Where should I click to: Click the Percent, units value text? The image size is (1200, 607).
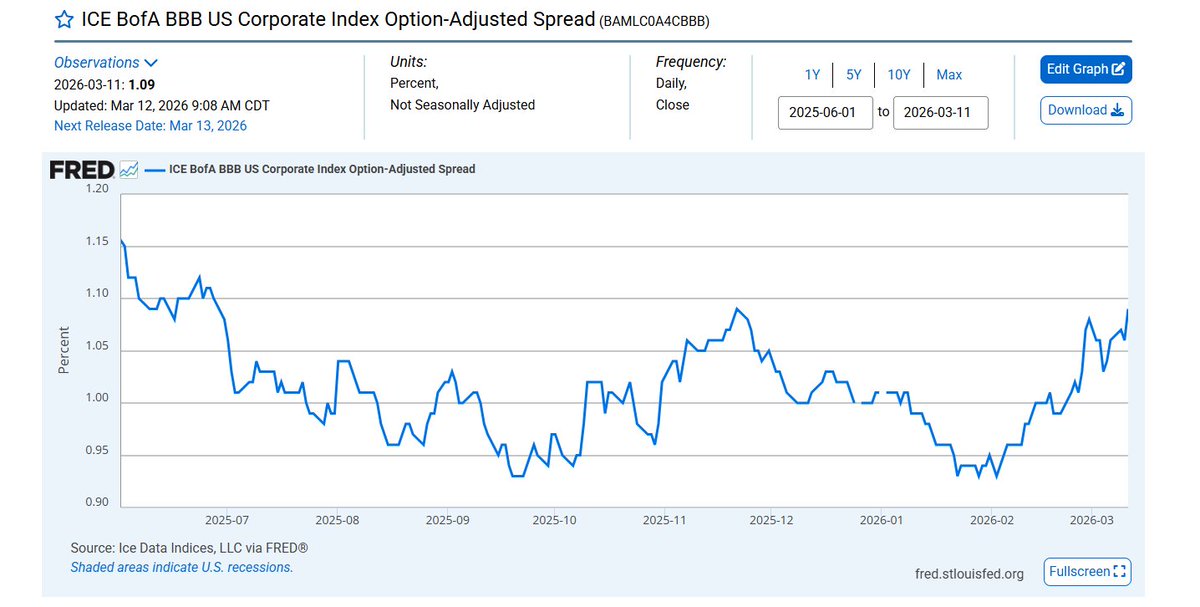click(x=414, y=84)
